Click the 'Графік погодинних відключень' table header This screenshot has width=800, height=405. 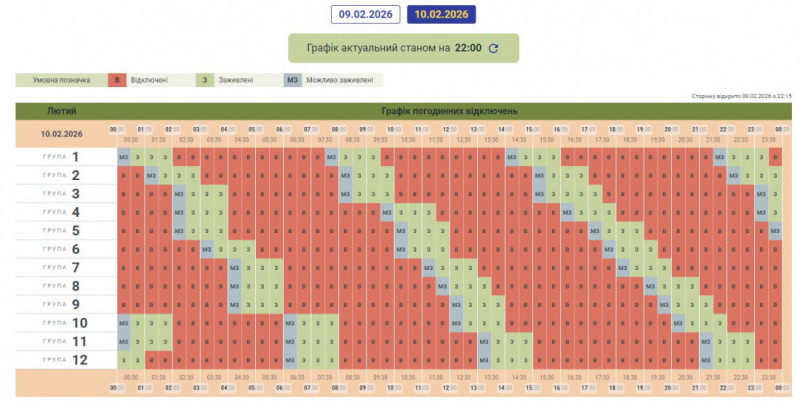click(448, 109)
